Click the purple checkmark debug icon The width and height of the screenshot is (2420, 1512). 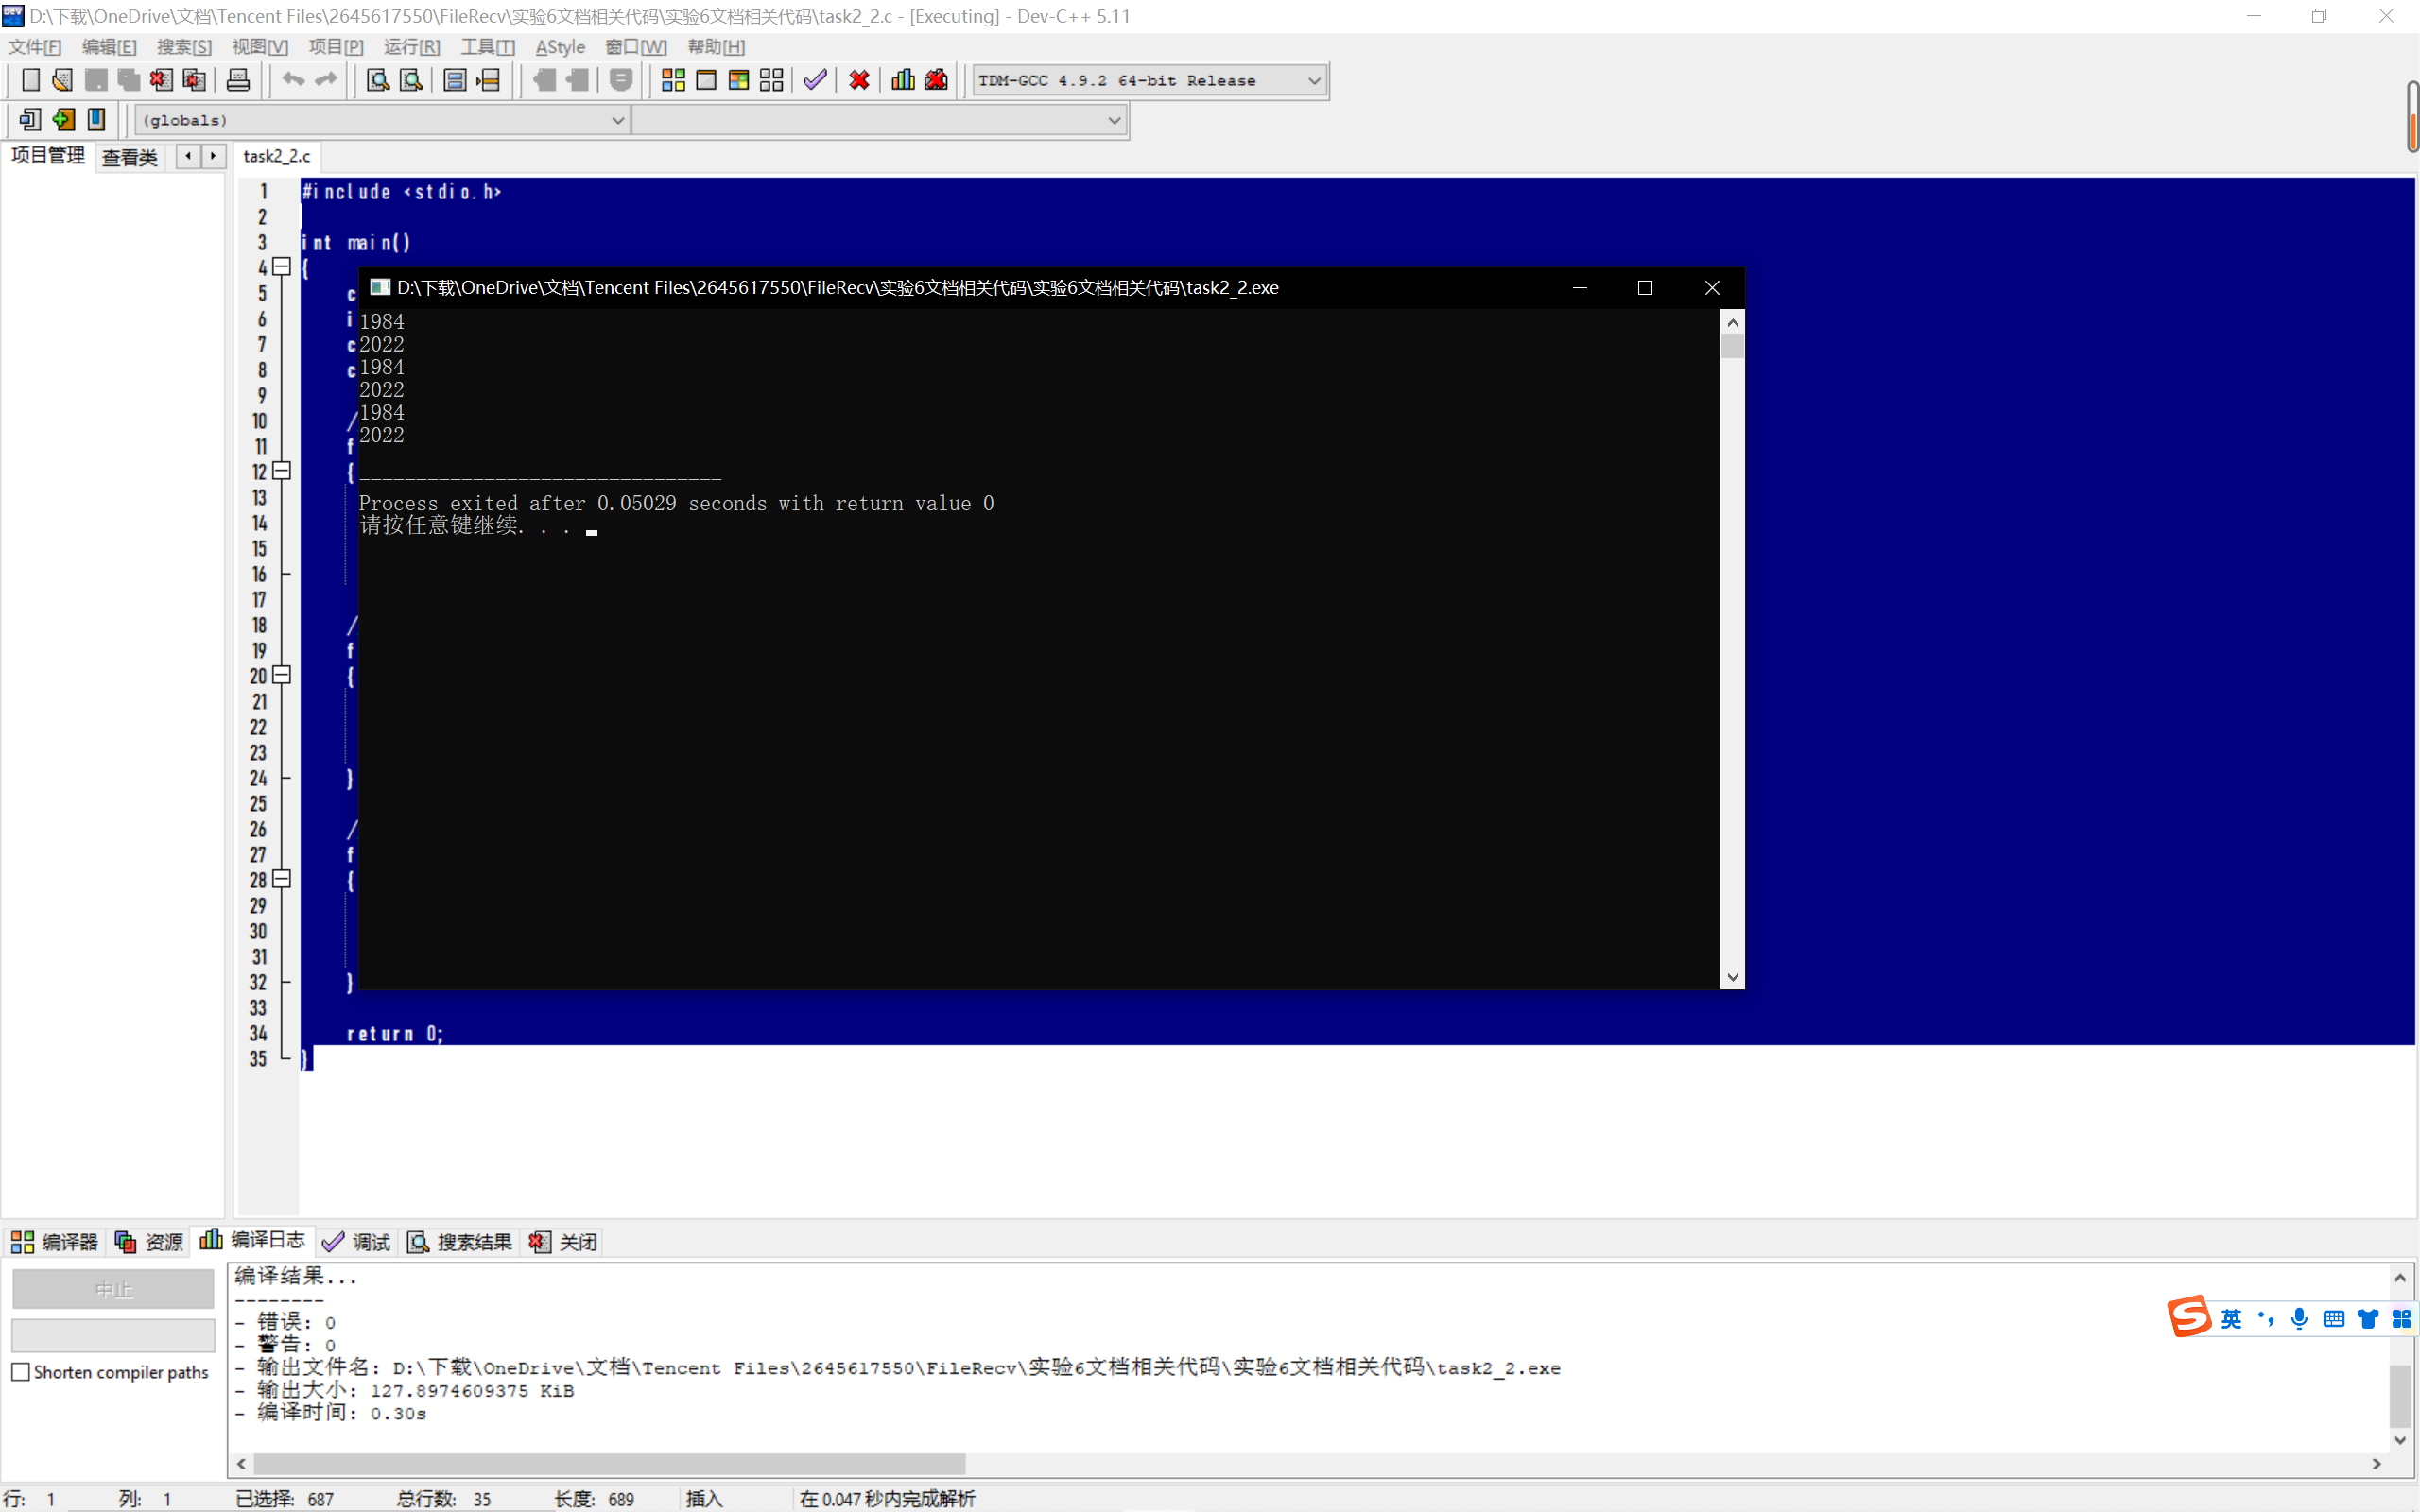(815, 80)
